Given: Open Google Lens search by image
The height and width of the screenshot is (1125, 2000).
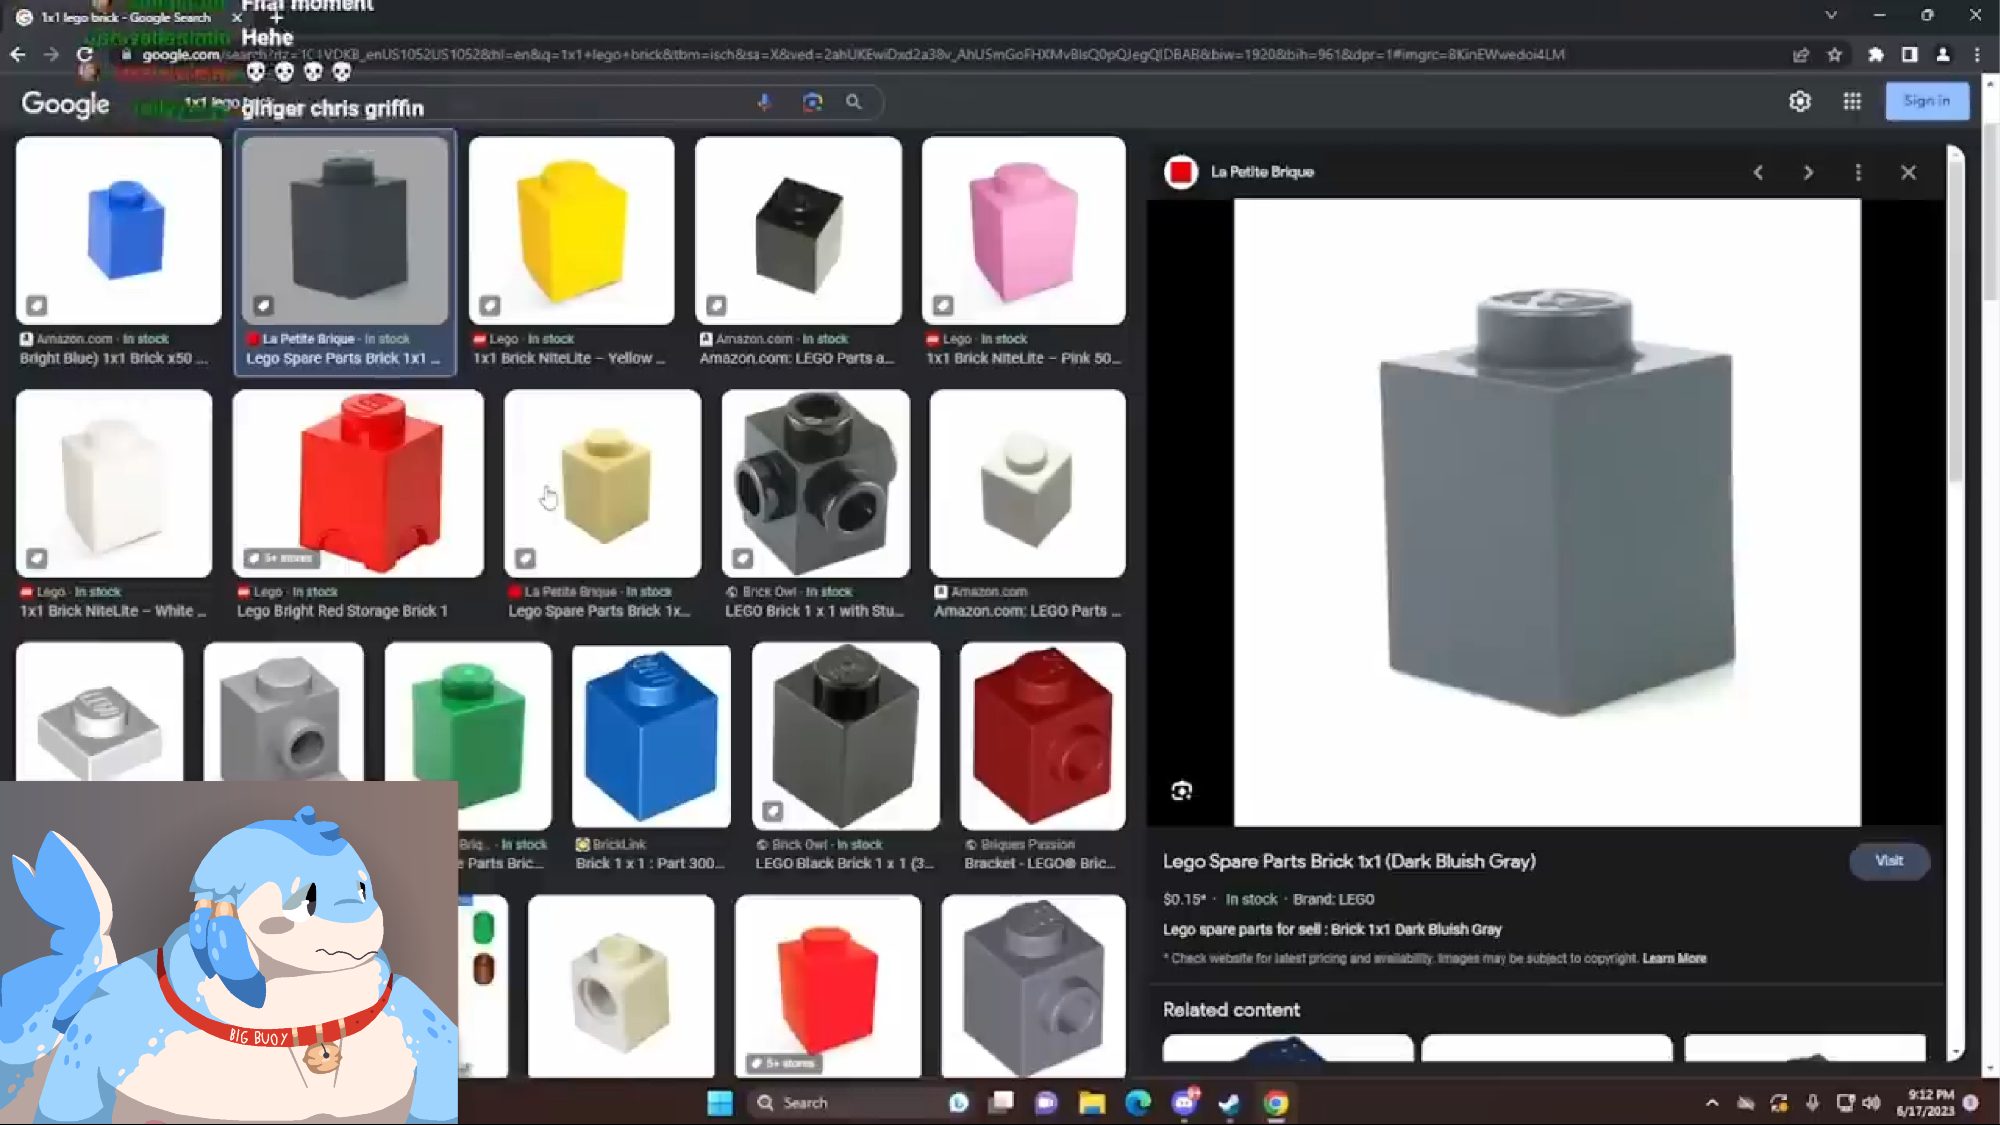Looking at the screenshot, I should click(x=812, y=102).
